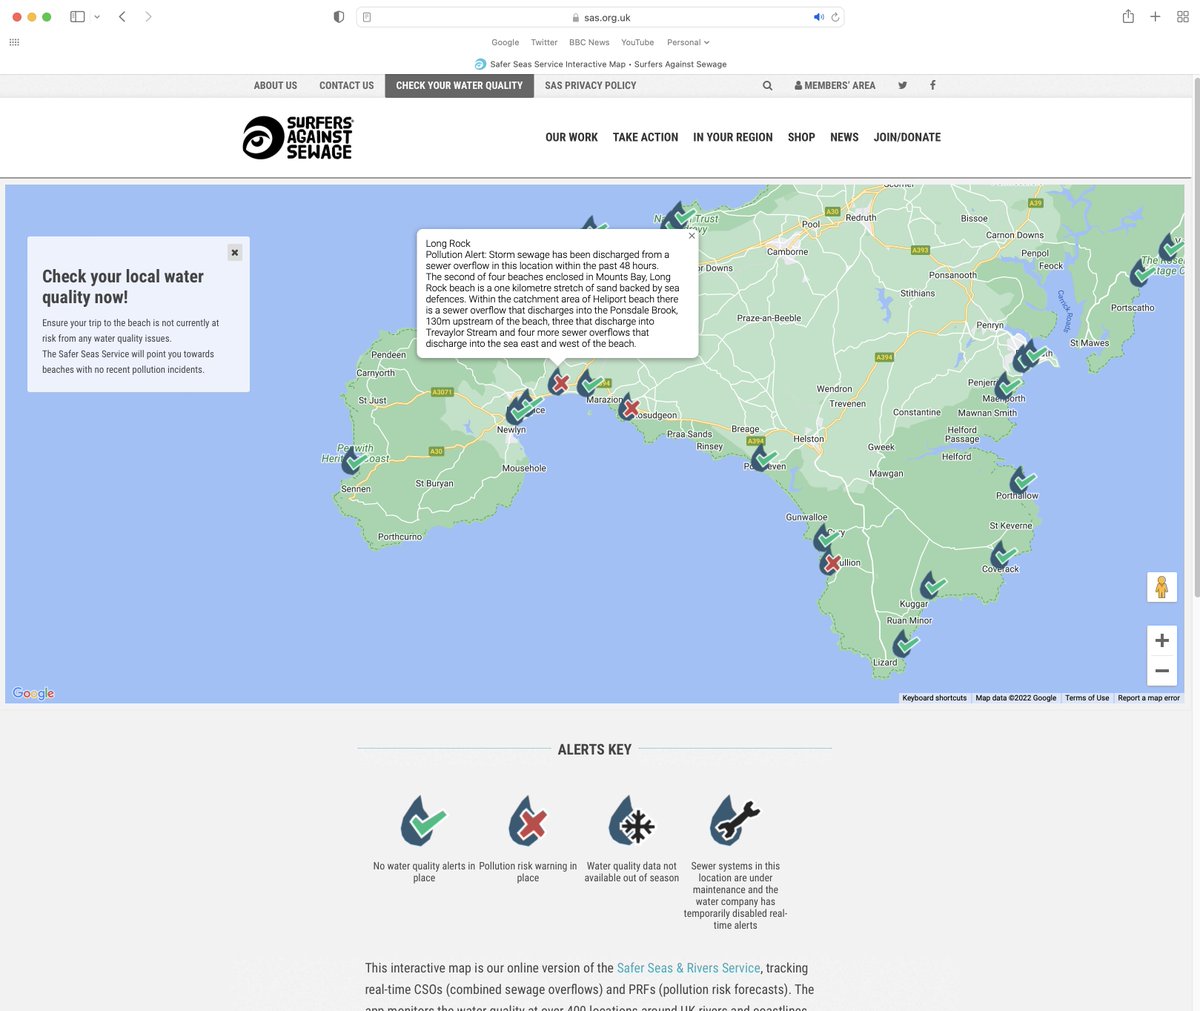Open the site search magnifier icon
The height and width of the screenshot is (1011, 1200).
768,86
